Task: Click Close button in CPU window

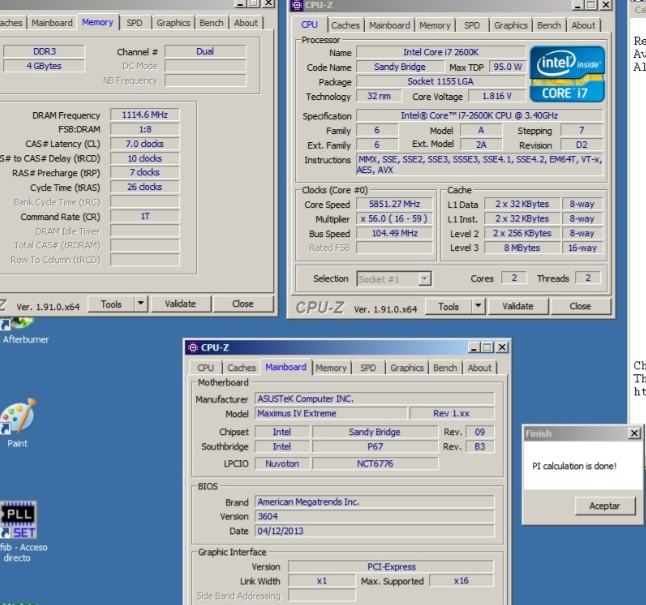Action: pos(580,306)
